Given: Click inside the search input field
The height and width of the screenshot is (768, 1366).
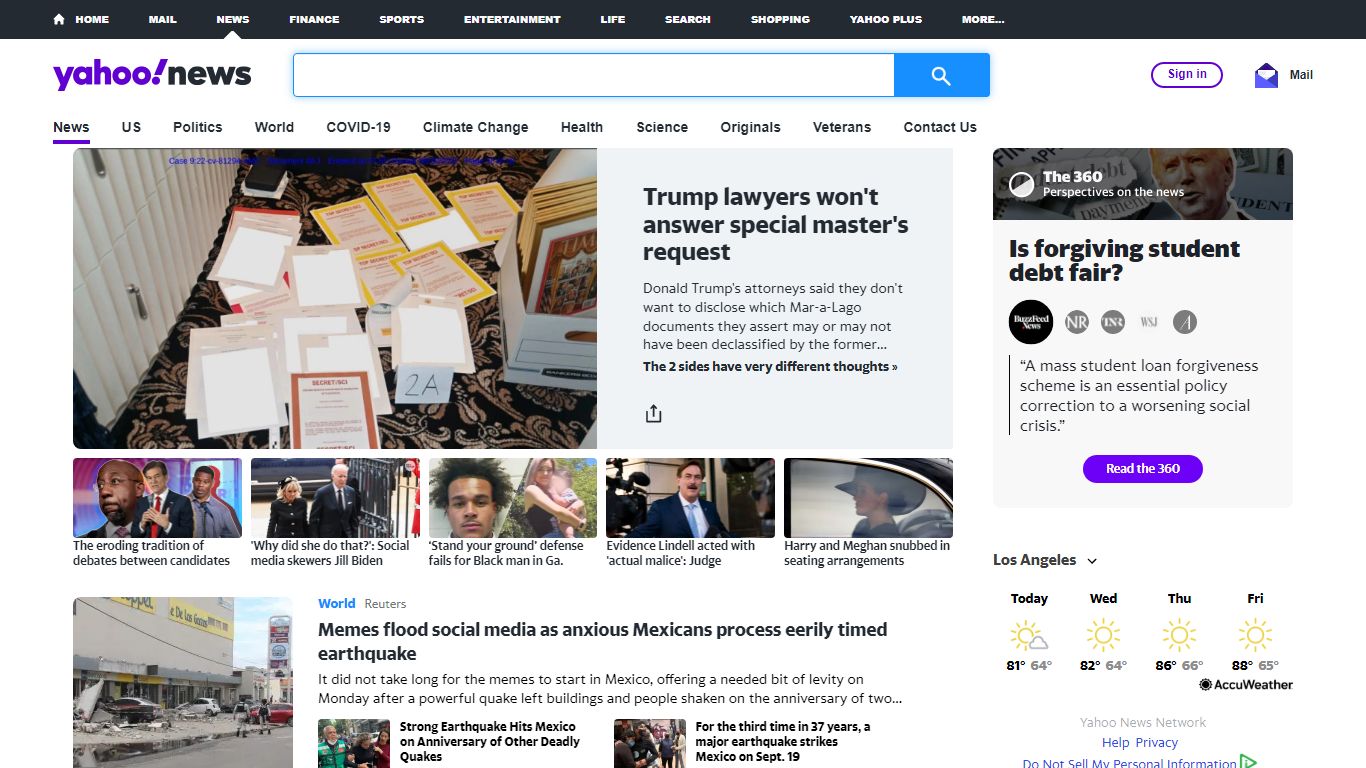Looking at the screenshot, I should click(x=593, y=75).
